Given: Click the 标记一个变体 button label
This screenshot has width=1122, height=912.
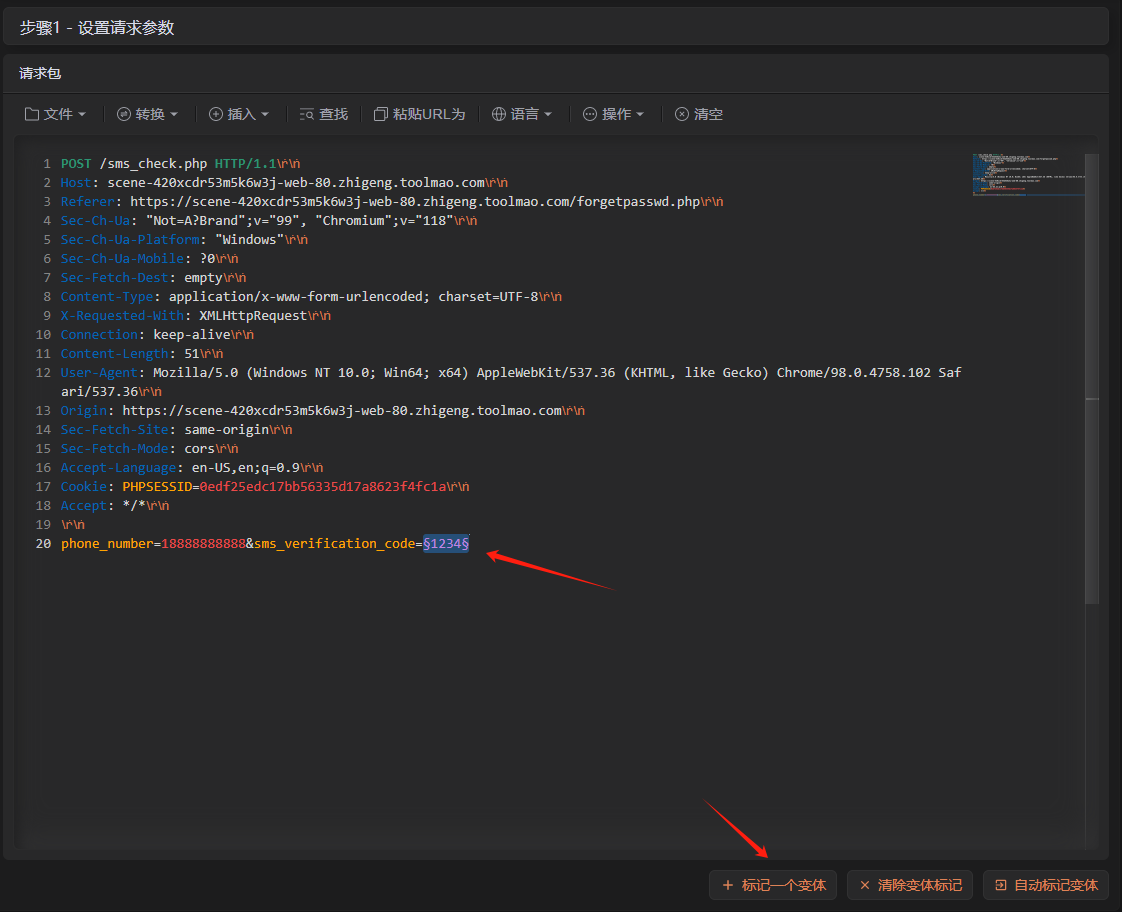Looking at the screenshot, I should click(784, 886).
